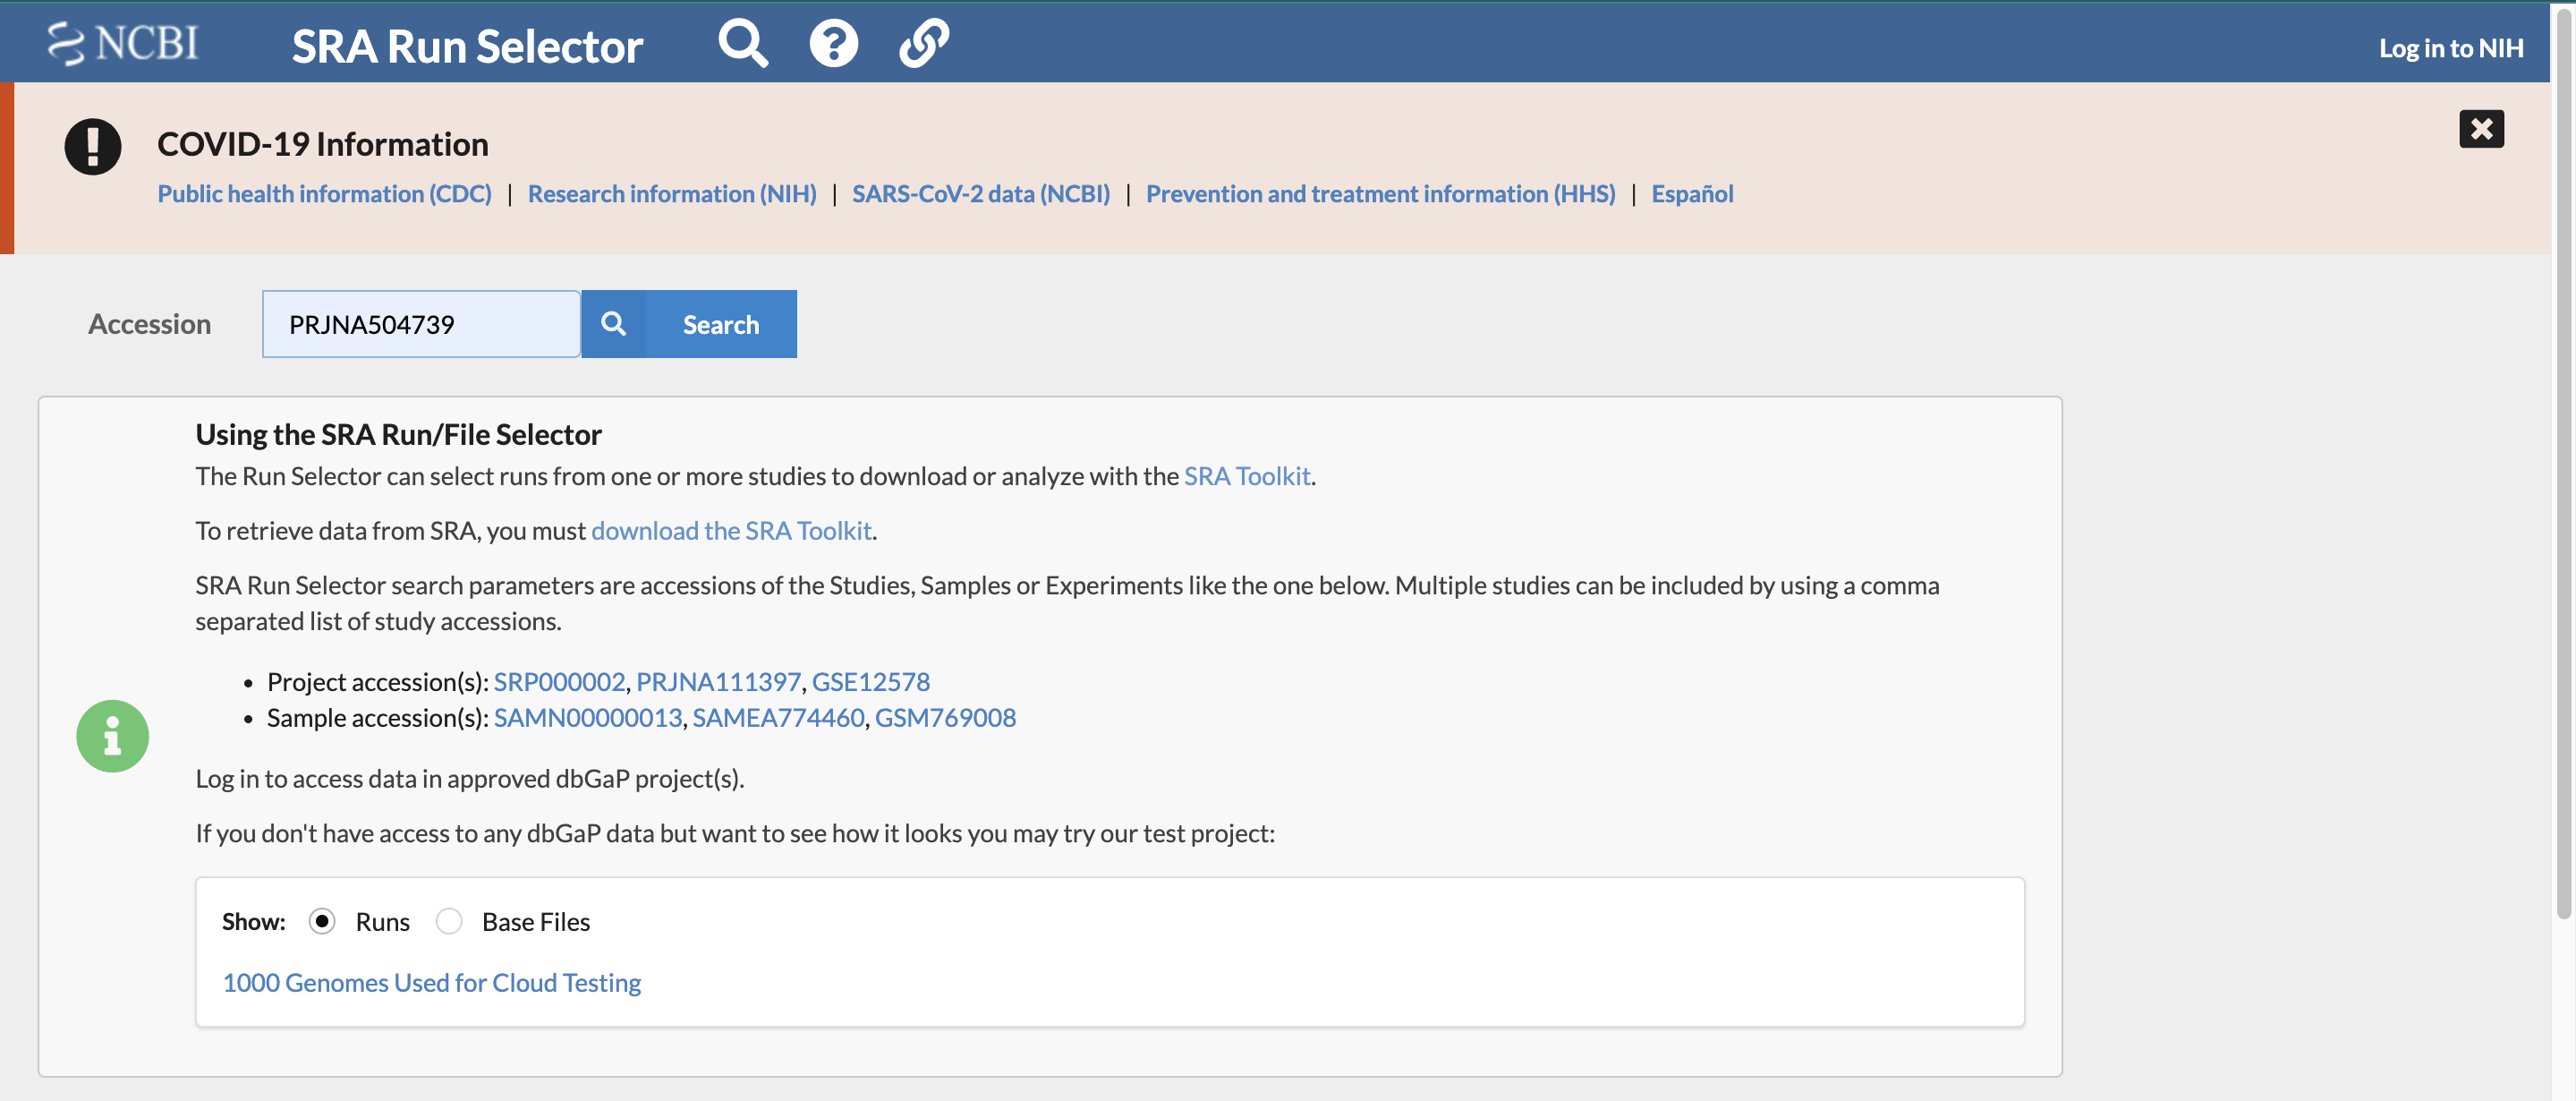Click the PRJNA504739 accession input field
The width and height of the screenshot is (2576, 1101).
coord(422,322)
